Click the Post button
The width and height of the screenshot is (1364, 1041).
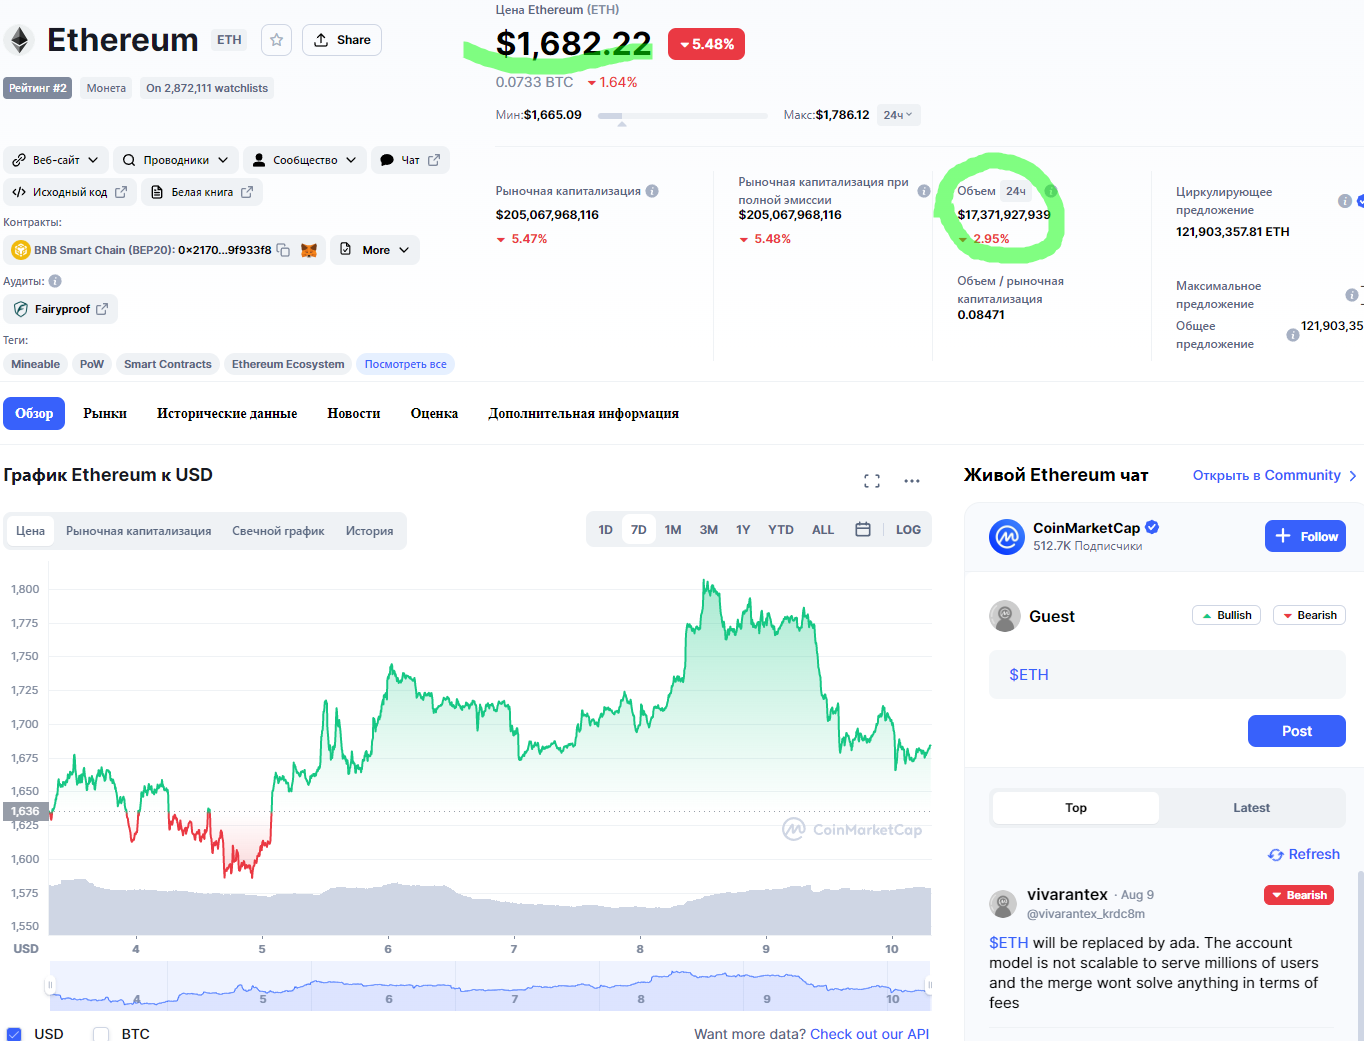coord(1297,731)
